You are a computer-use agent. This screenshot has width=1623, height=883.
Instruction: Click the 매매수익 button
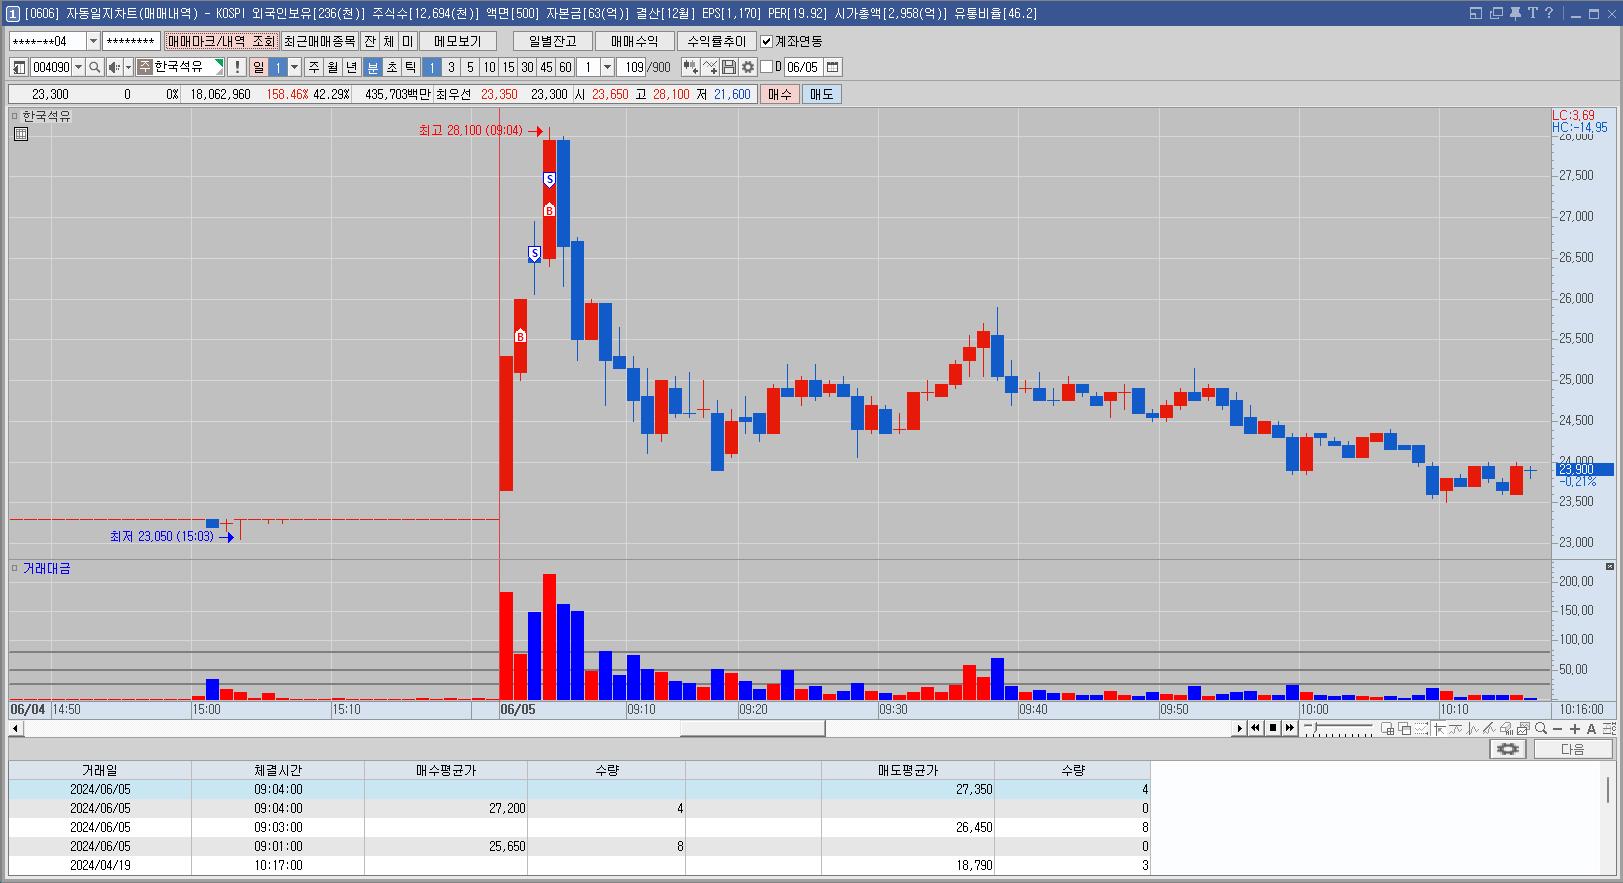634,41
